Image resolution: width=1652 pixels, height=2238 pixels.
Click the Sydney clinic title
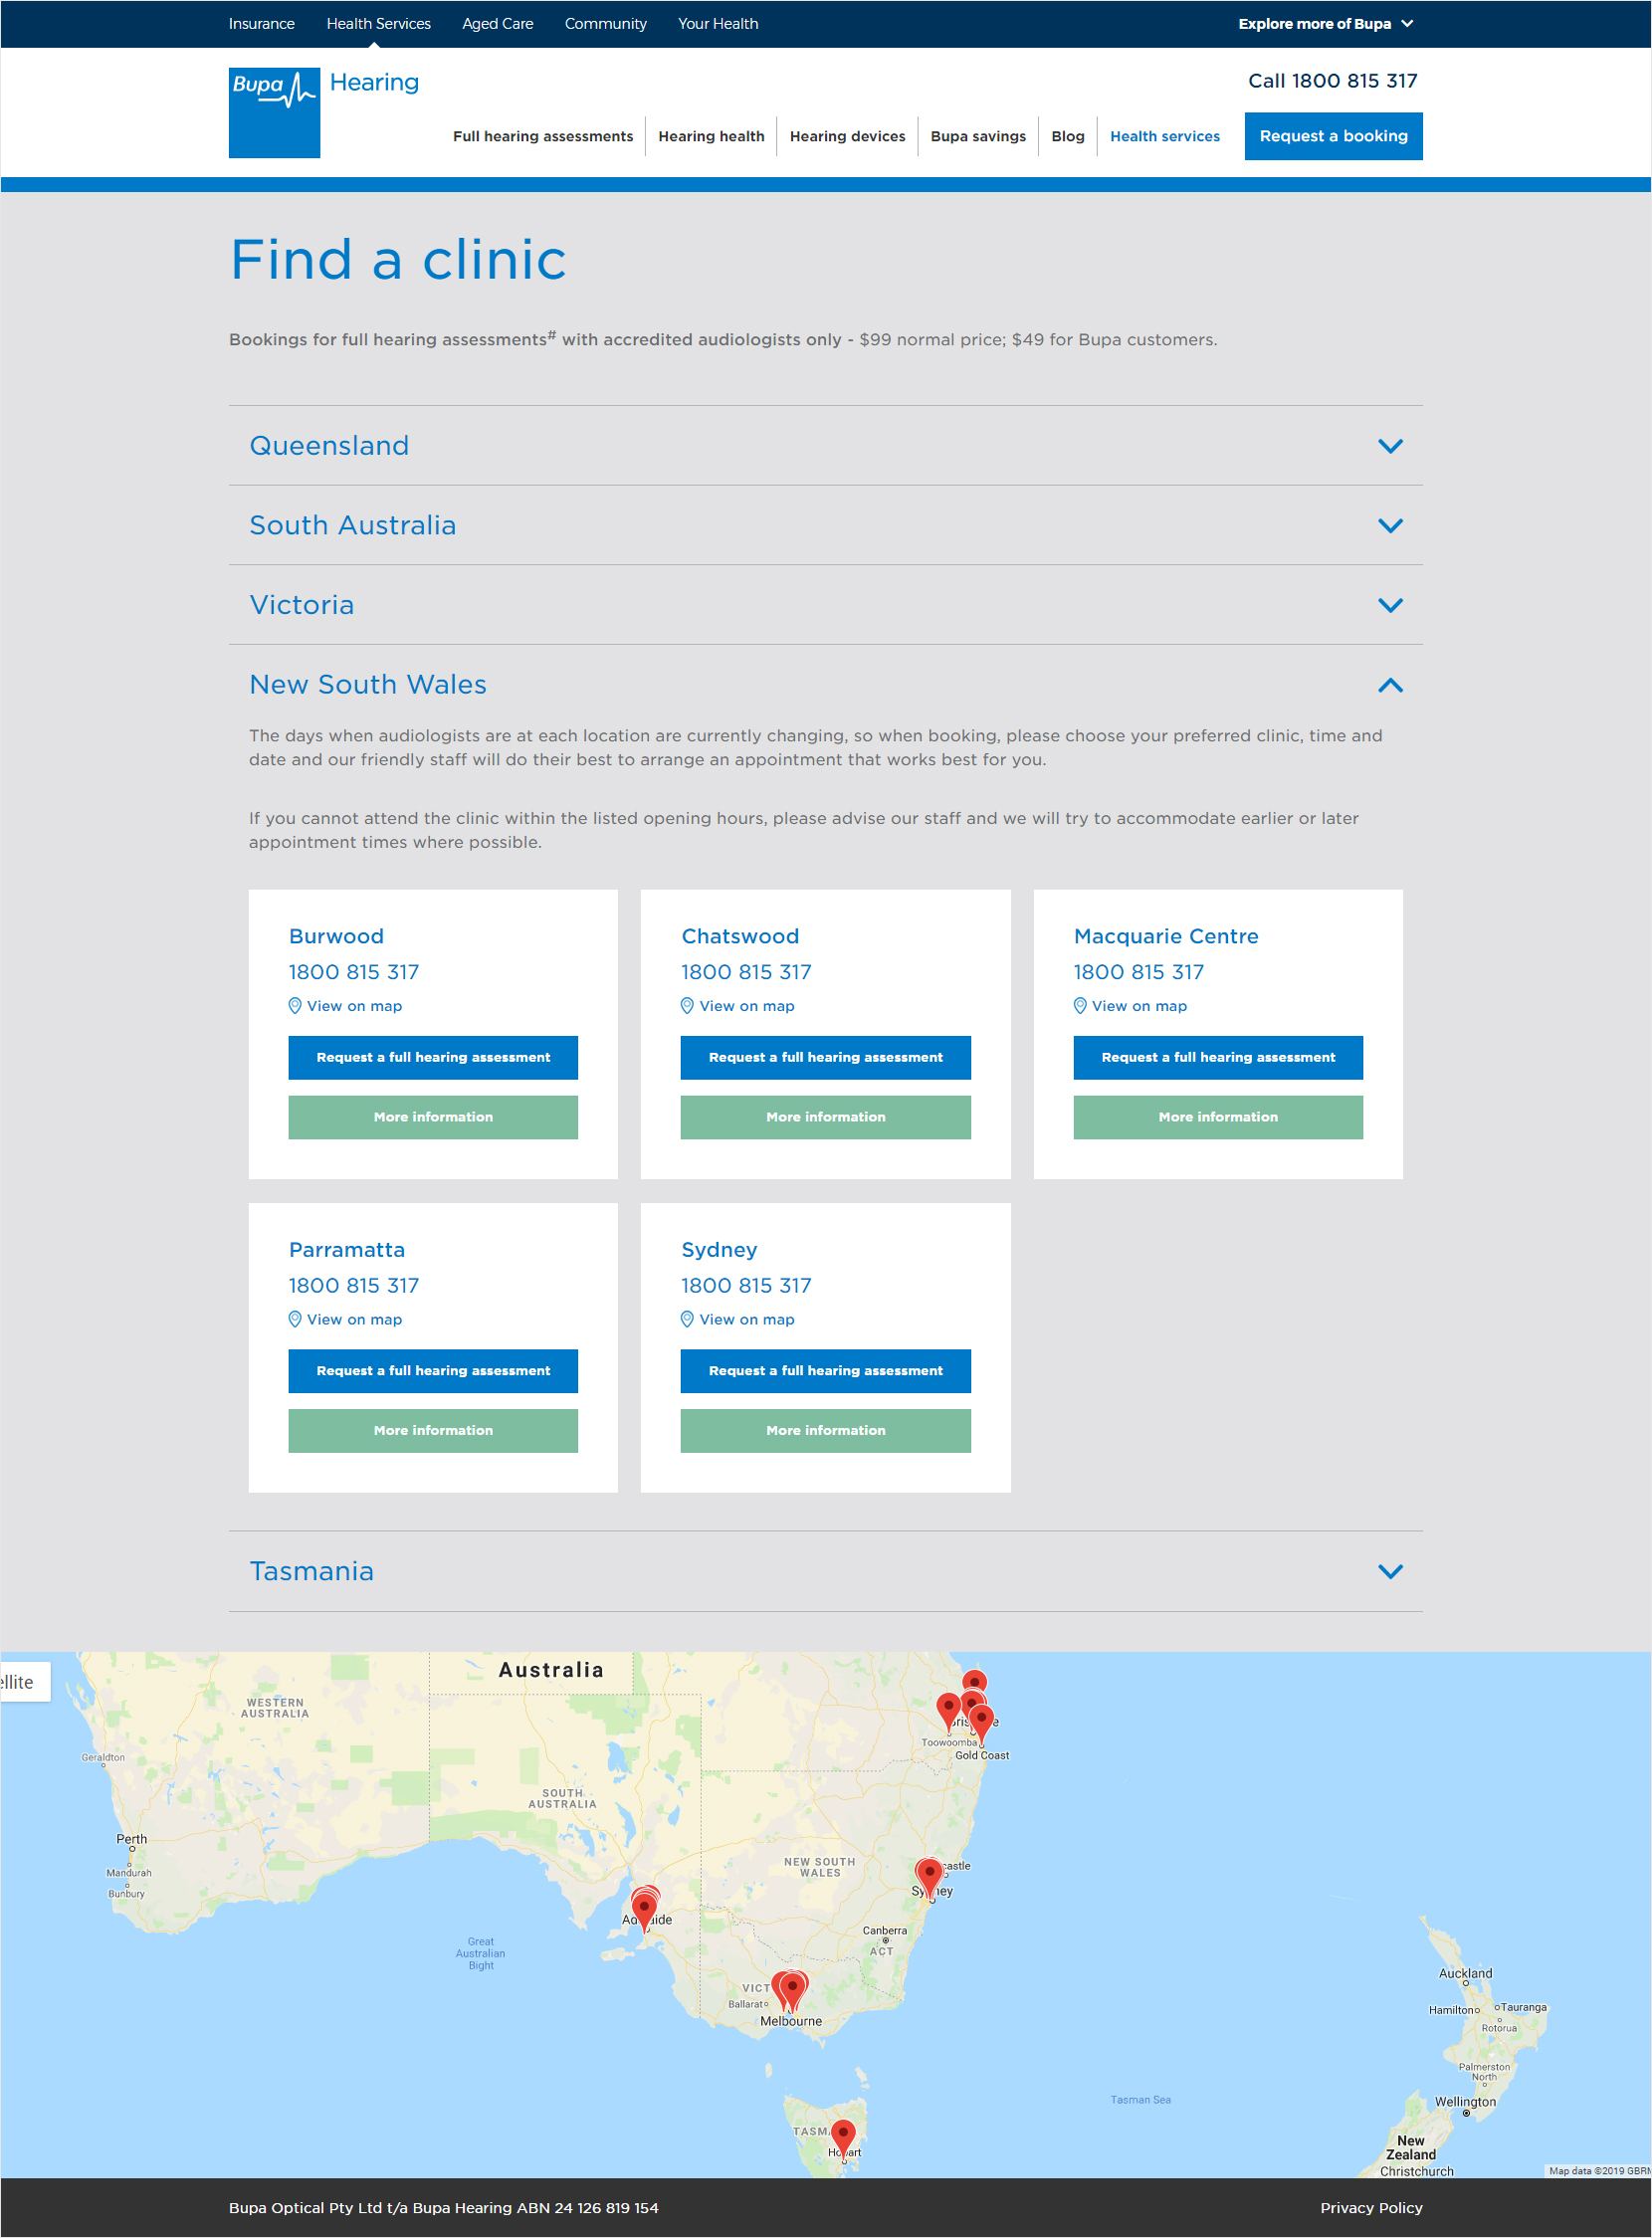tap(719, 1250)
